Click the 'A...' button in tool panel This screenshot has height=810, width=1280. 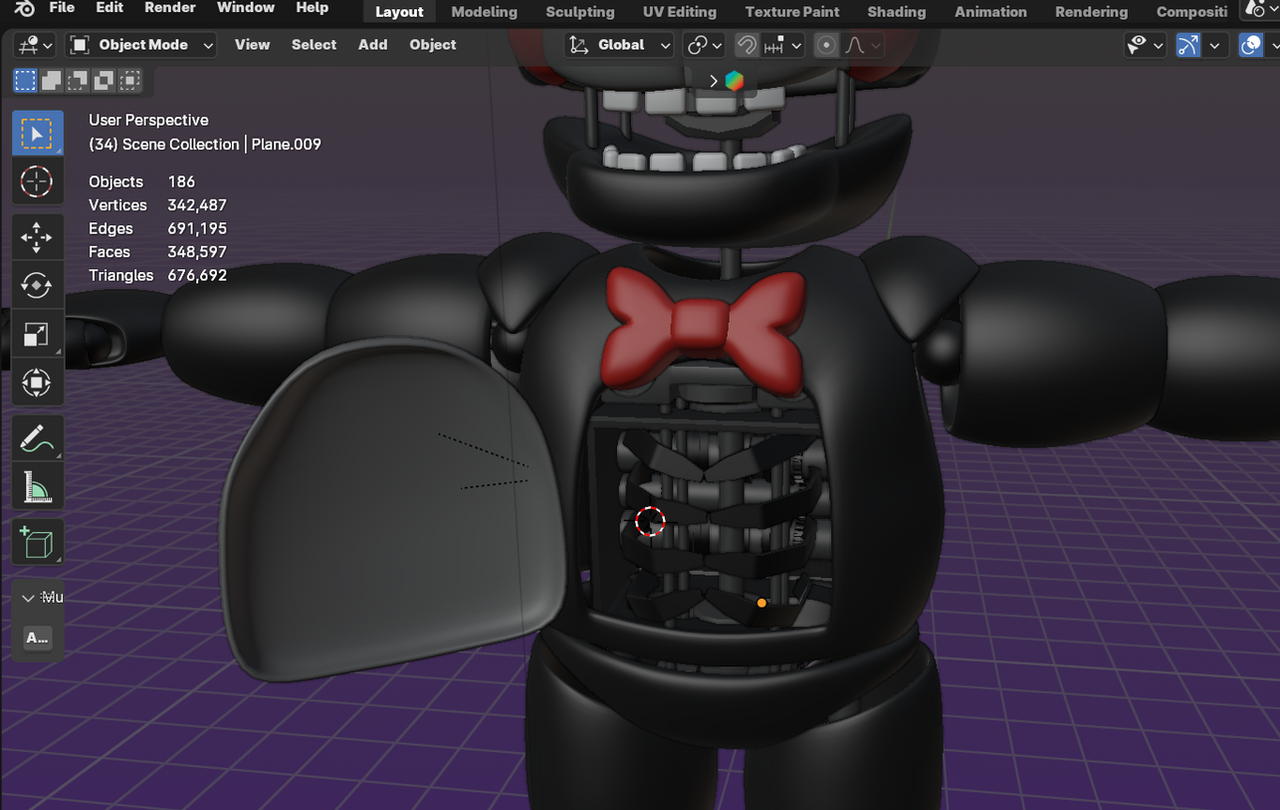[x=37, y=638]
